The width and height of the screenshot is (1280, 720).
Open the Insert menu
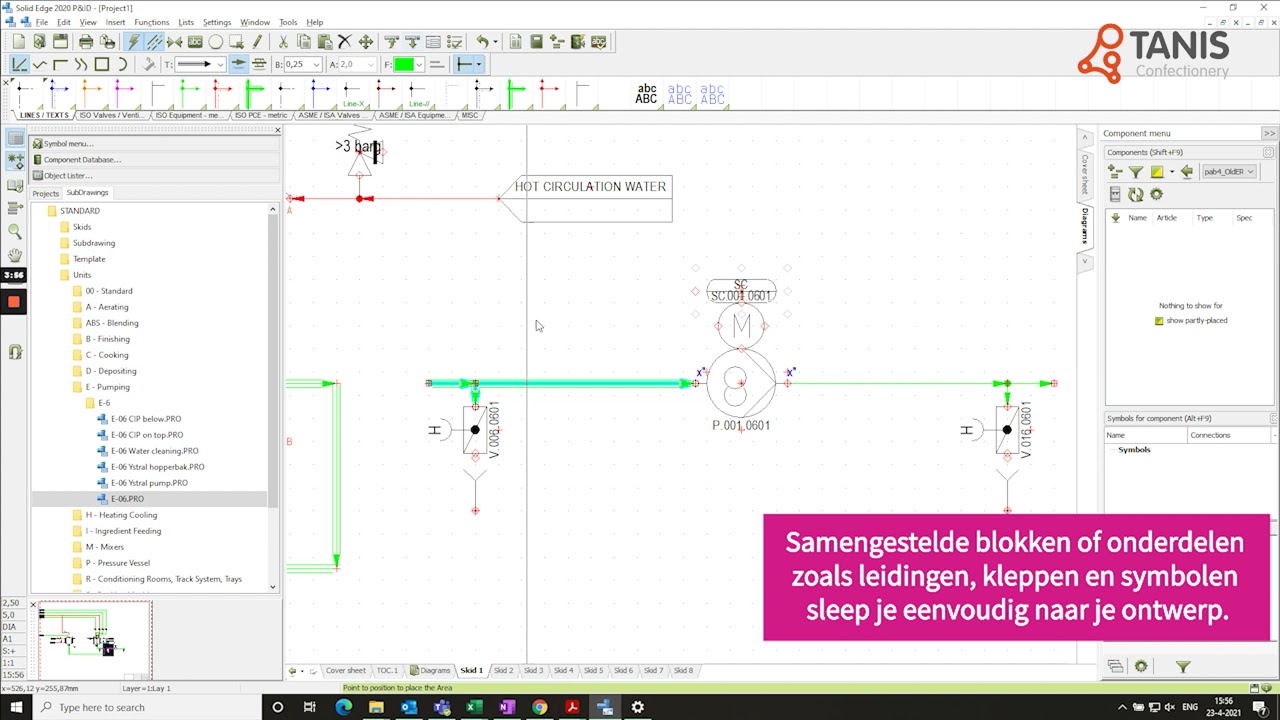115,22
